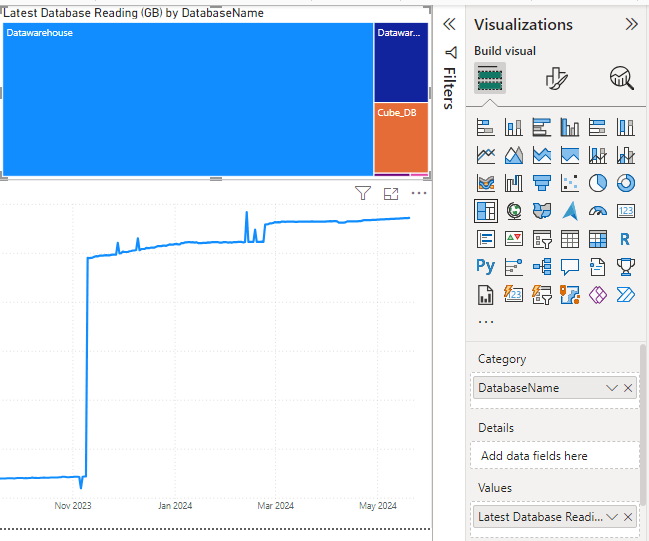Image resolution: width=649 pixels, height=541 pixels.
Task: Choose the Donut chart visual
Action: coord(626,183)
